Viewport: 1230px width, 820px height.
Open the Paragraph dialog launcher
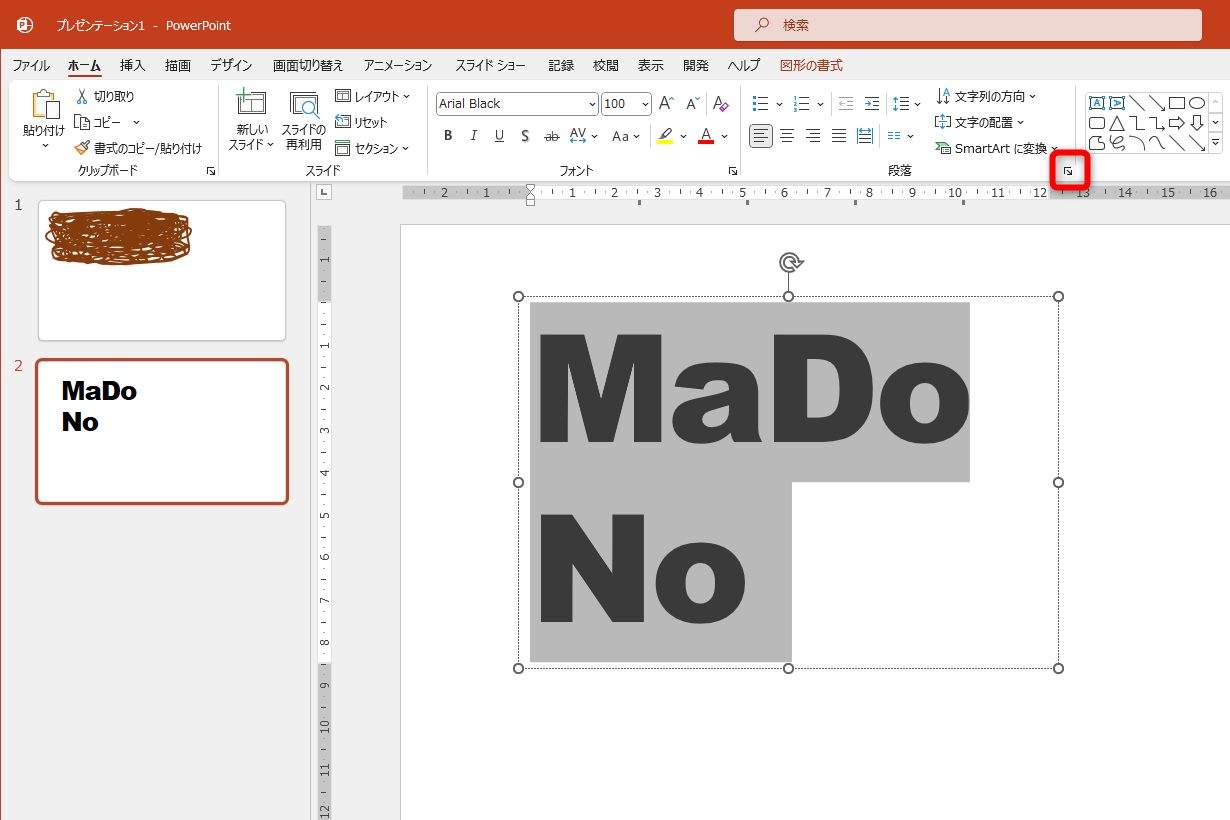pos(1068,172)
